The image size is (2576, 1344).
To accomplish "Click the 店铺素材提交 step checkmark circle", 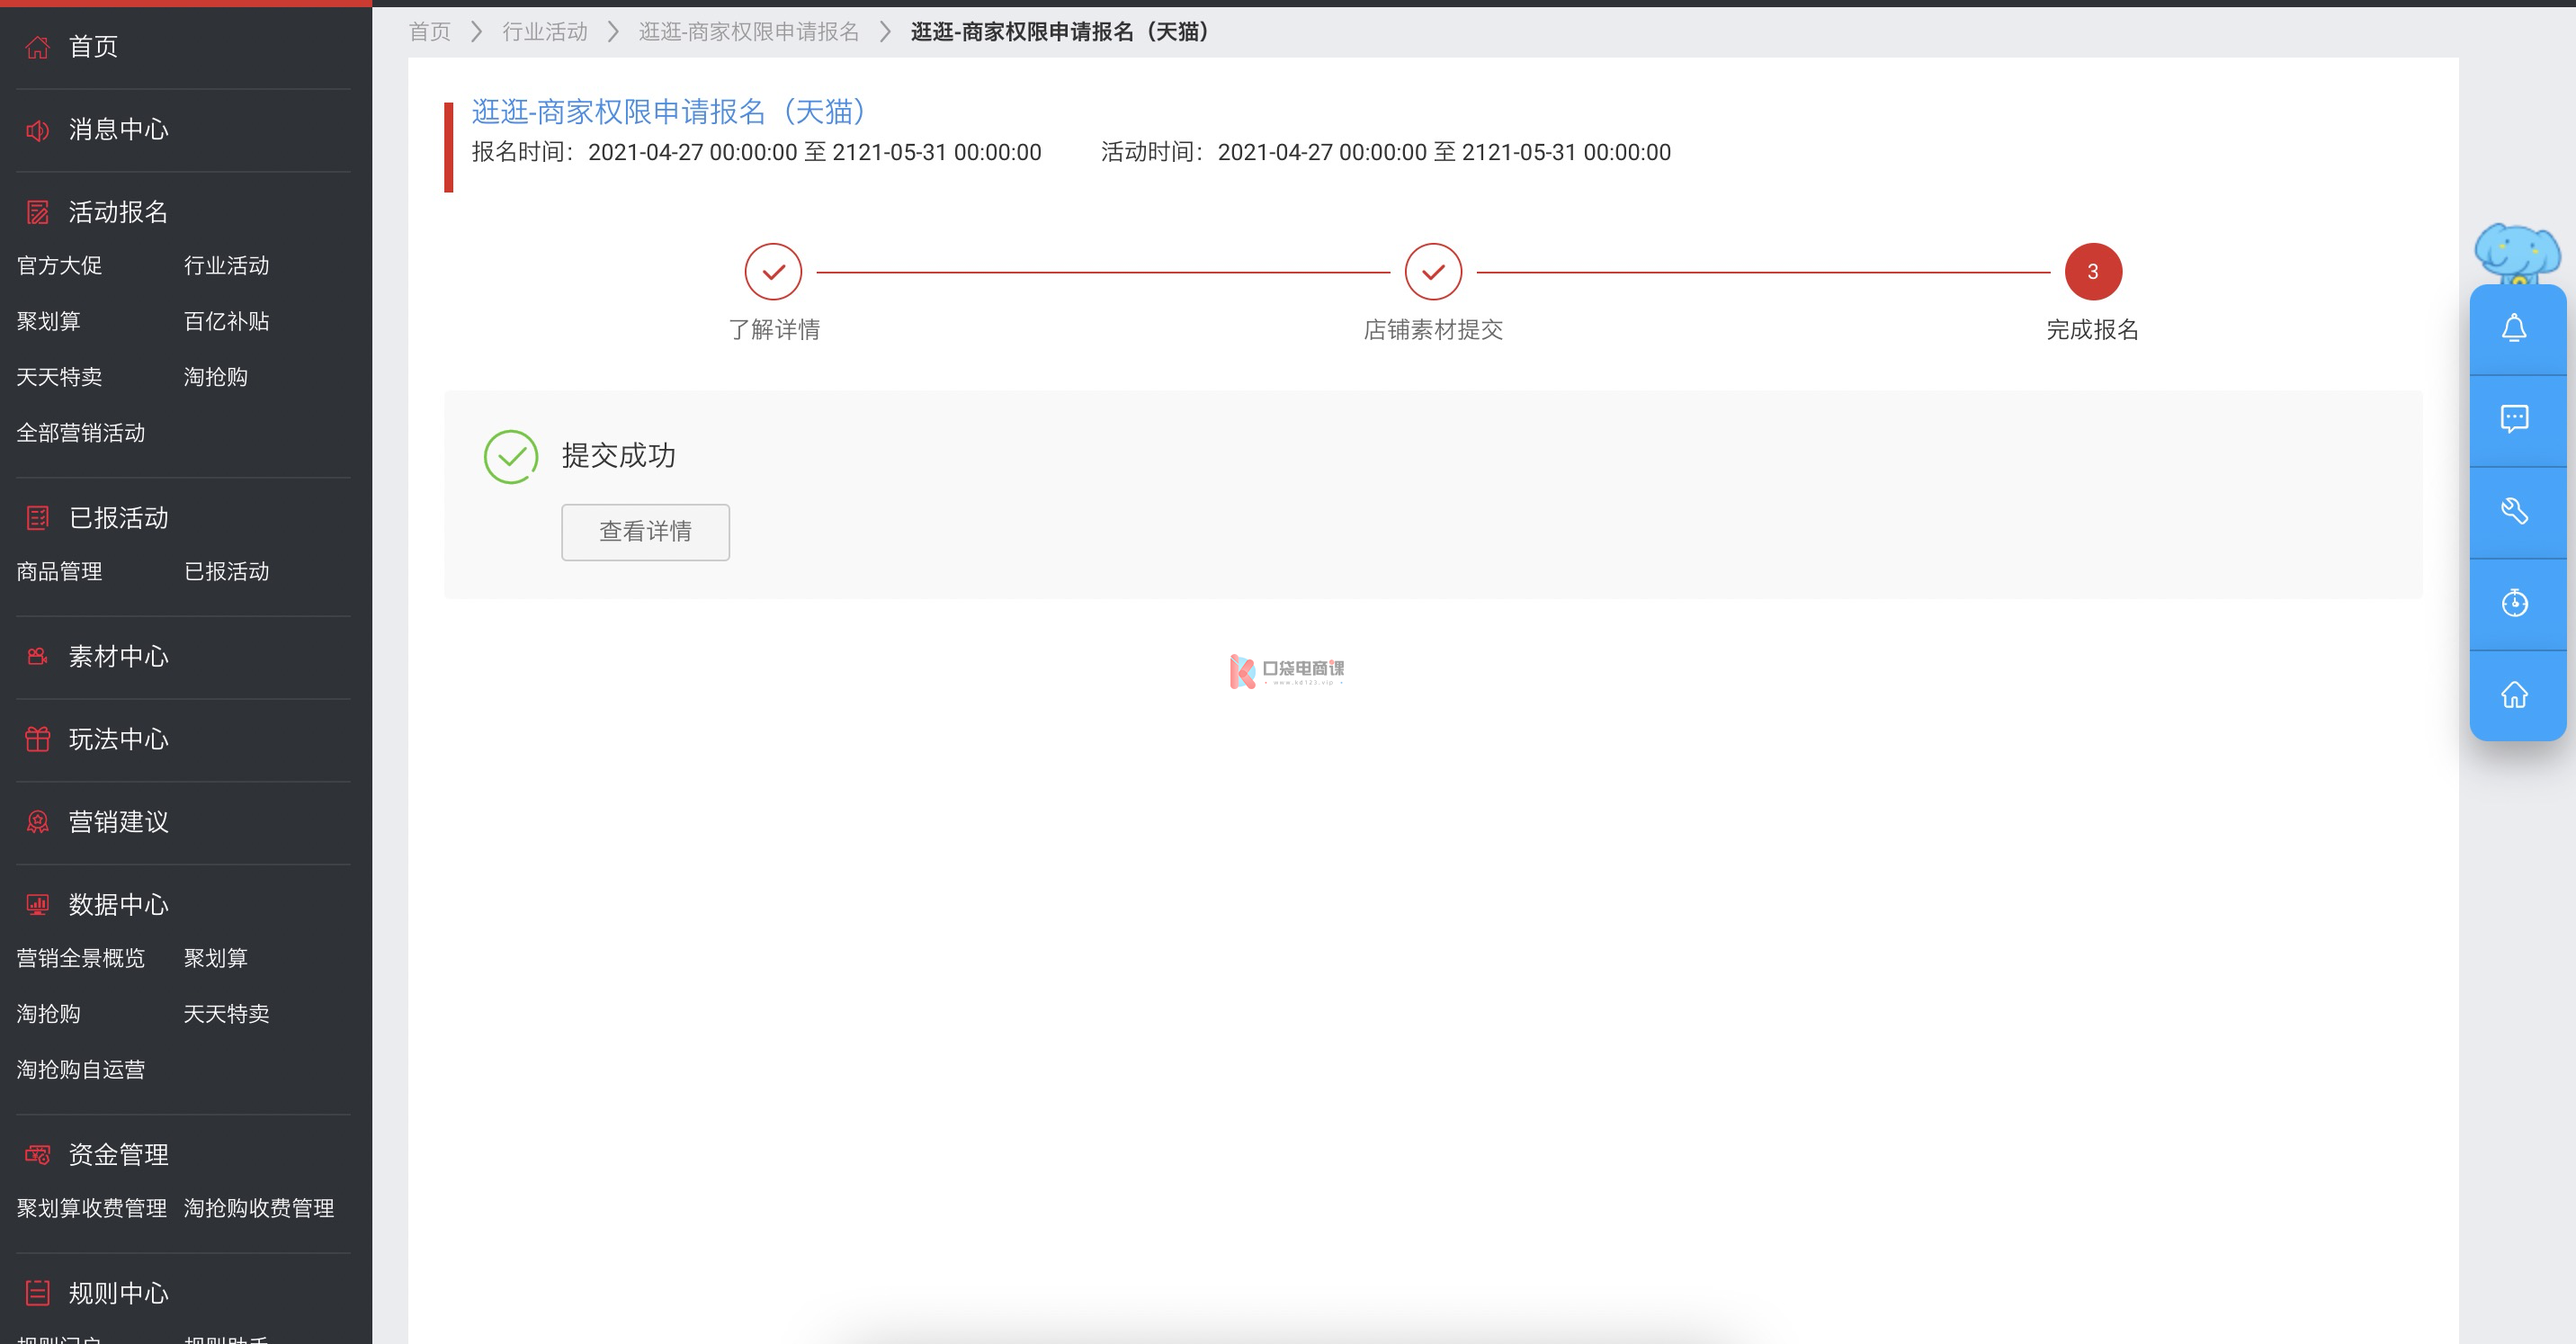I will click(1433, 272).
